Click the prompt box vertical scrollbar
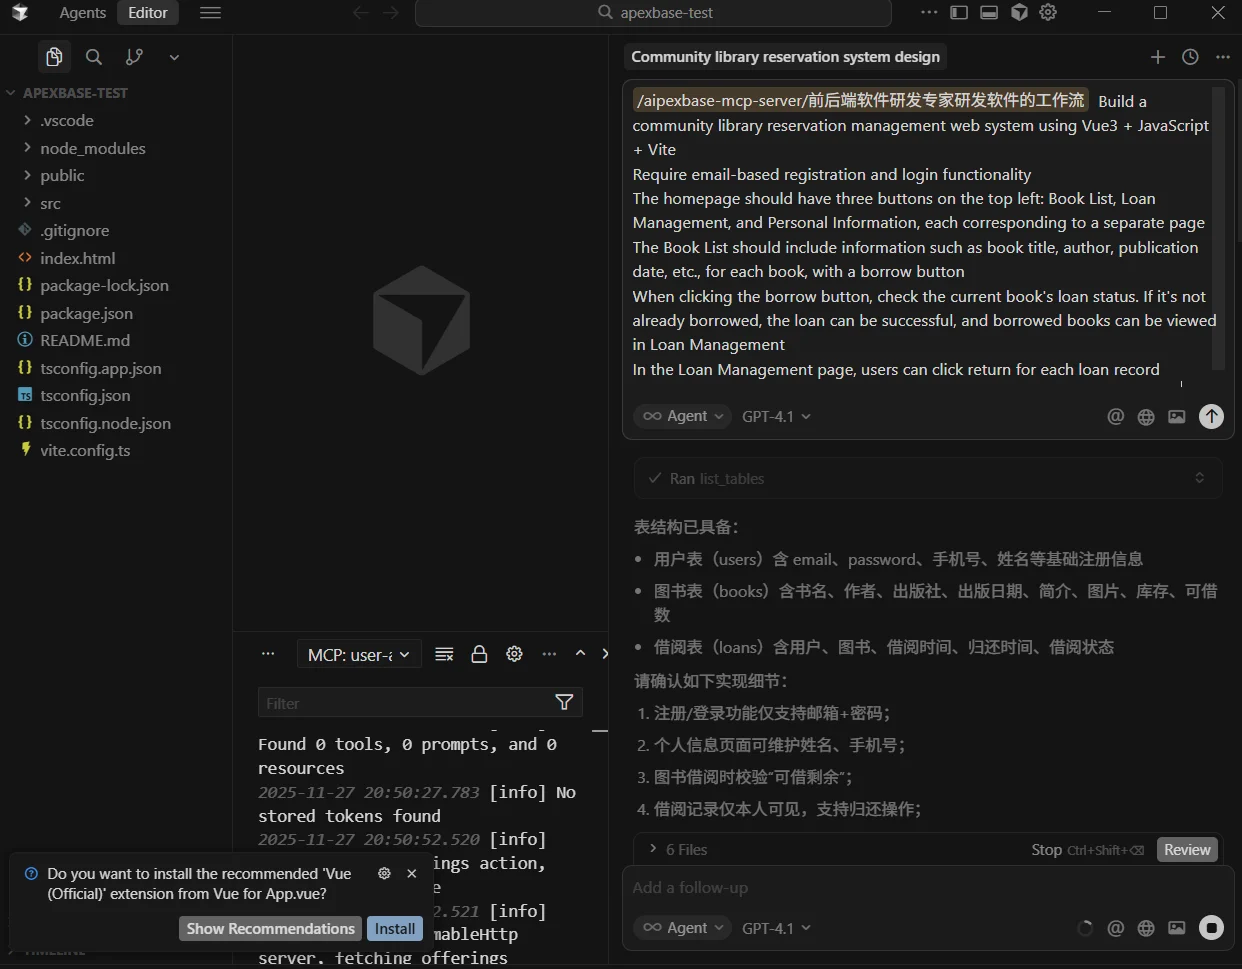Viewport: 1242px width, 969px height. click(1218, 228)
